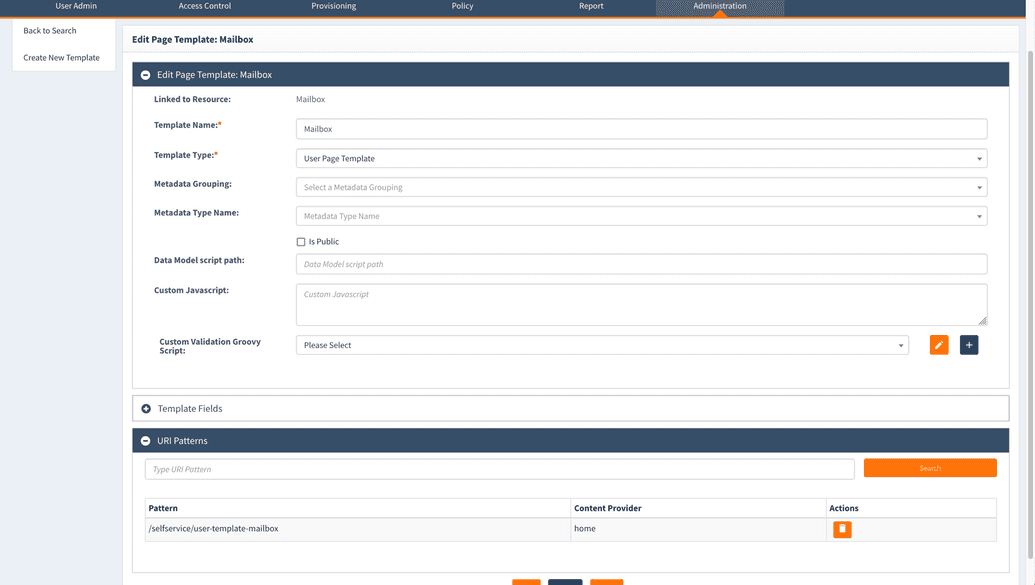Open the Provisioning menu
This screenshot has height=585, width=1035.
pyautogui.click(x=333, y=6)
